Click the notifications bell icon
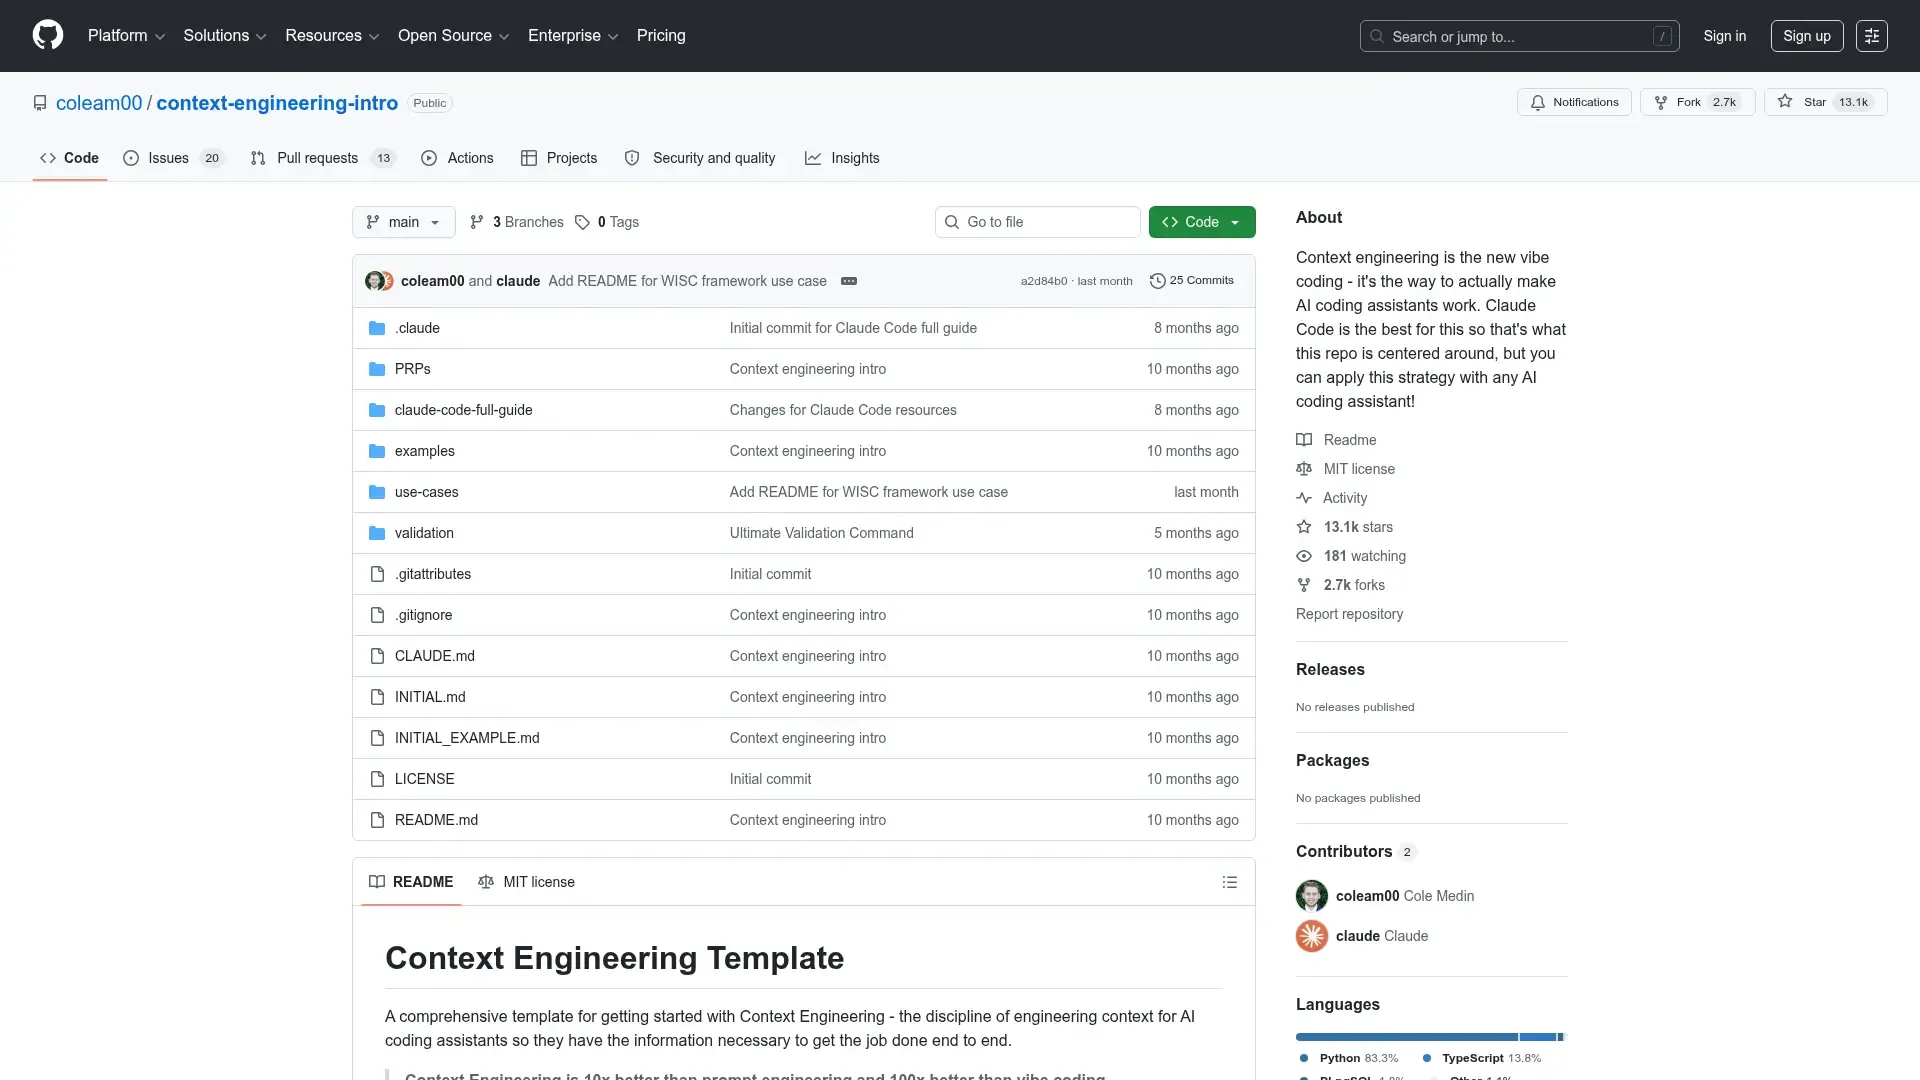1920x1080 pixels. 1538,102
